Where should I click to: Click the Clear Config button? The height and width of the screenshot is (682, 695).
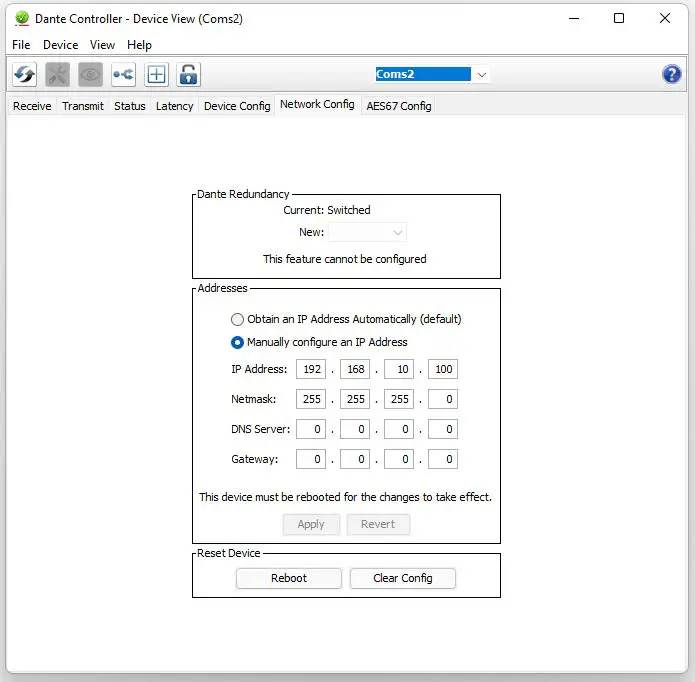pos(403,578)
